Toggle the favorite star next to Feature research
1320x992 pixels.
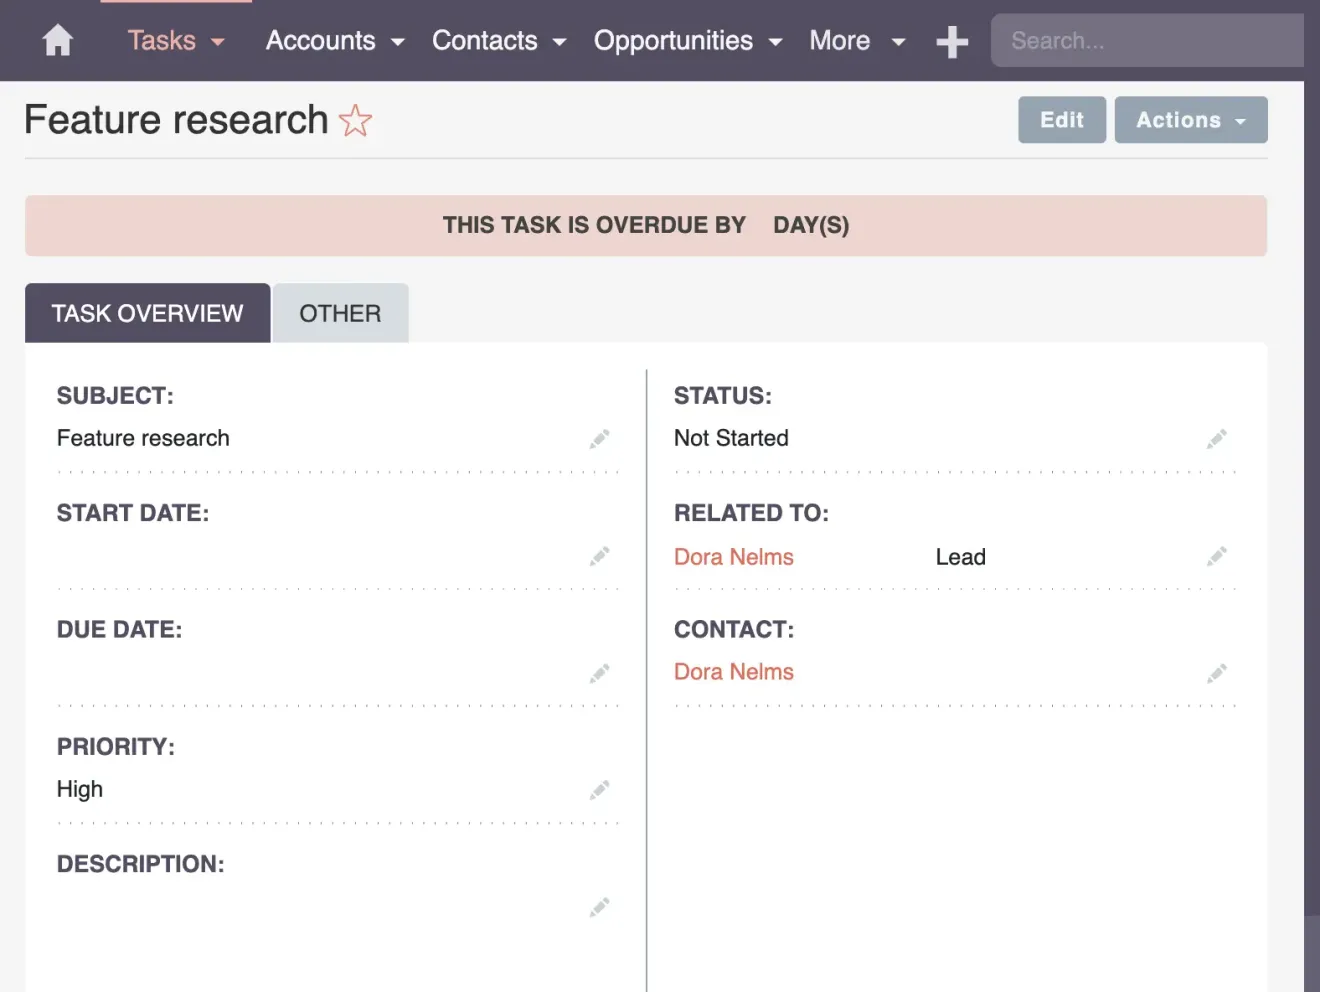[355, 121]
